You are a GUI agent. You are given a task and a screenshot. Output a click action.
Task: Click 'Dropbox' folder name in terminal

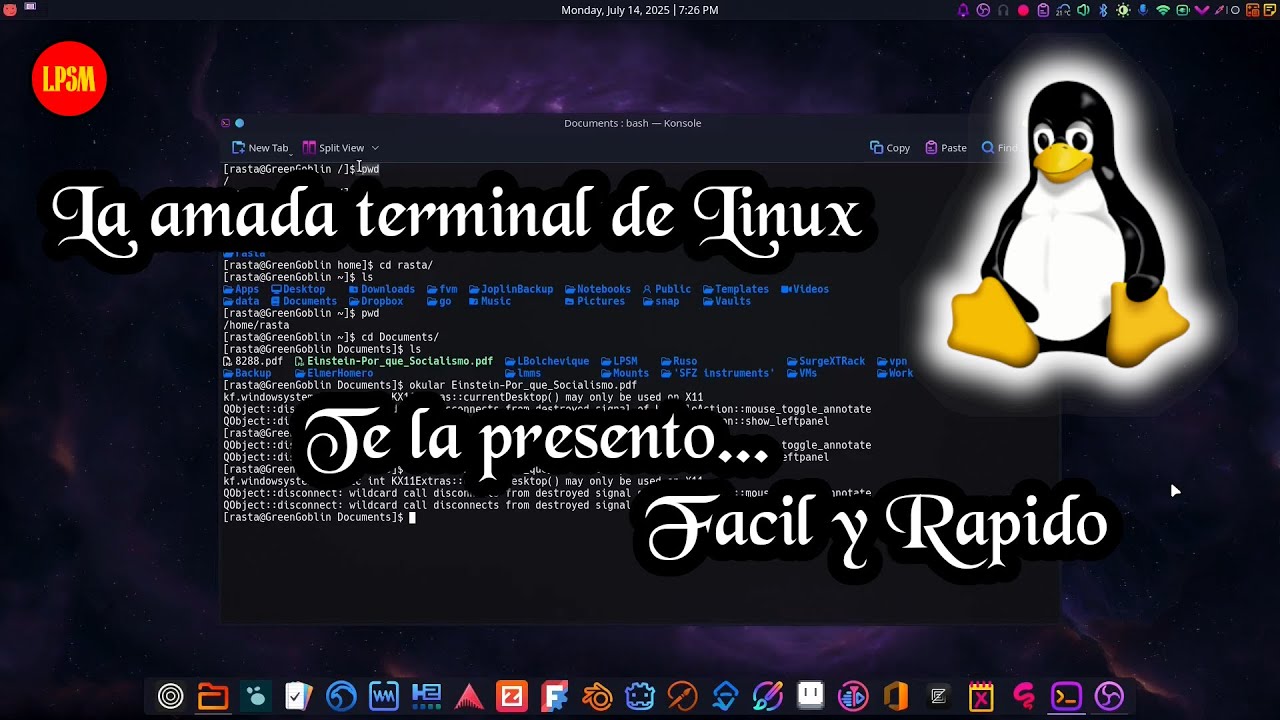(382, 301)
